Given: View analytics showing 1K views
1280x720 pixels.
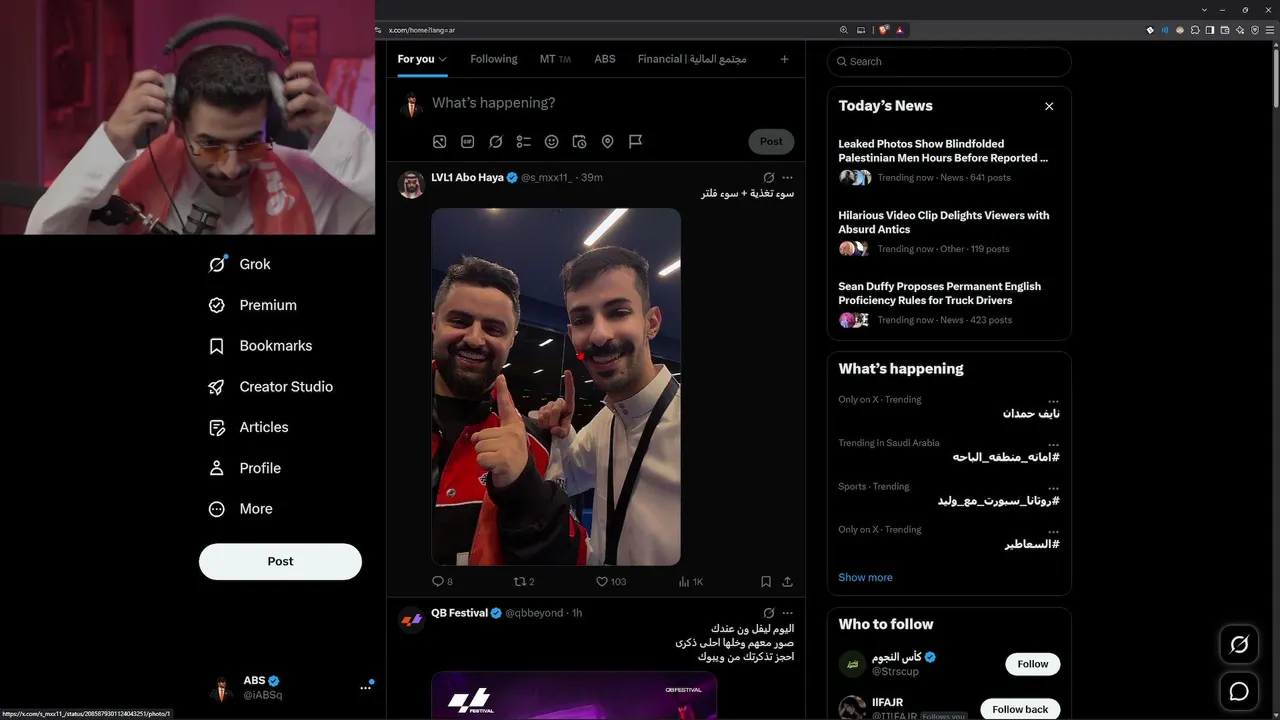Looking at the screenshot, I should [690, 581].
